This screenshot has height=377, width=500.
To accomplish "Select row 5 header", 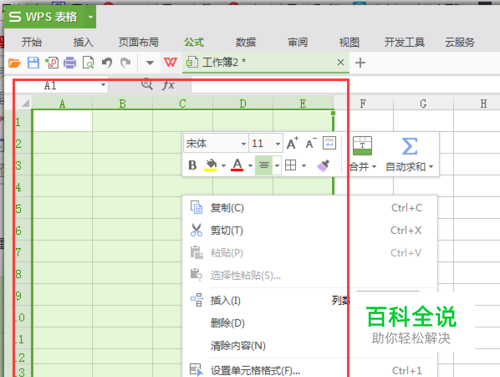I will 19,209.
